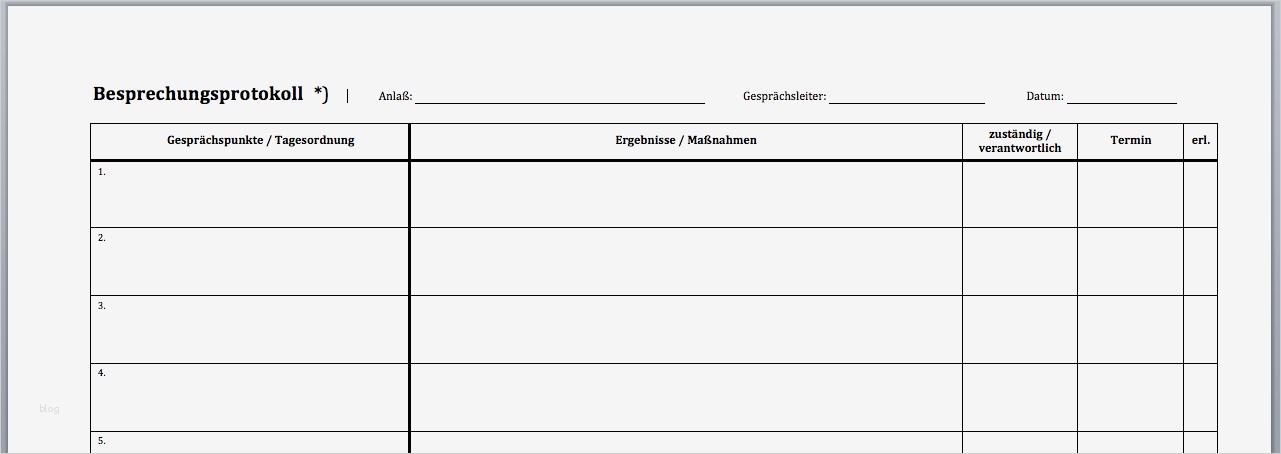The image size is (1281, 454).
Task: Place cursor in agenda item 1 cell
Action: point(250,194)
